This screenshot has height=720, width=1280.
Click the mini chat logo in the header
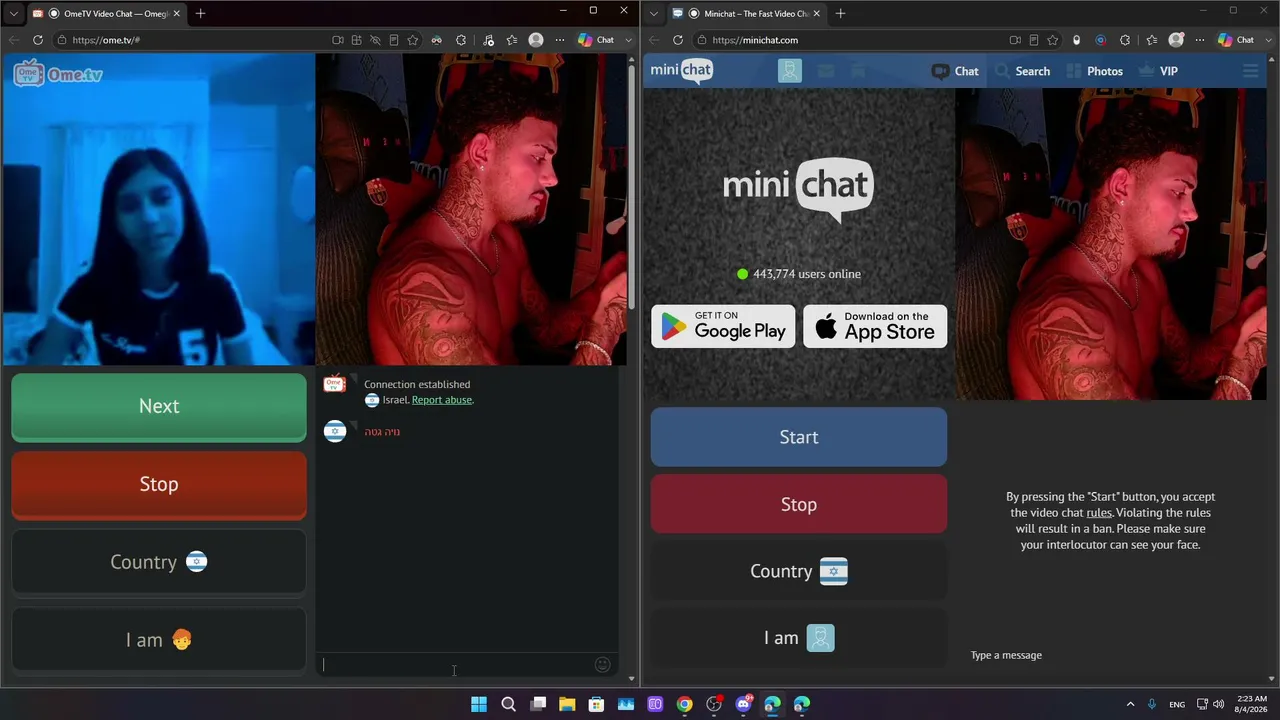(682, 70)
